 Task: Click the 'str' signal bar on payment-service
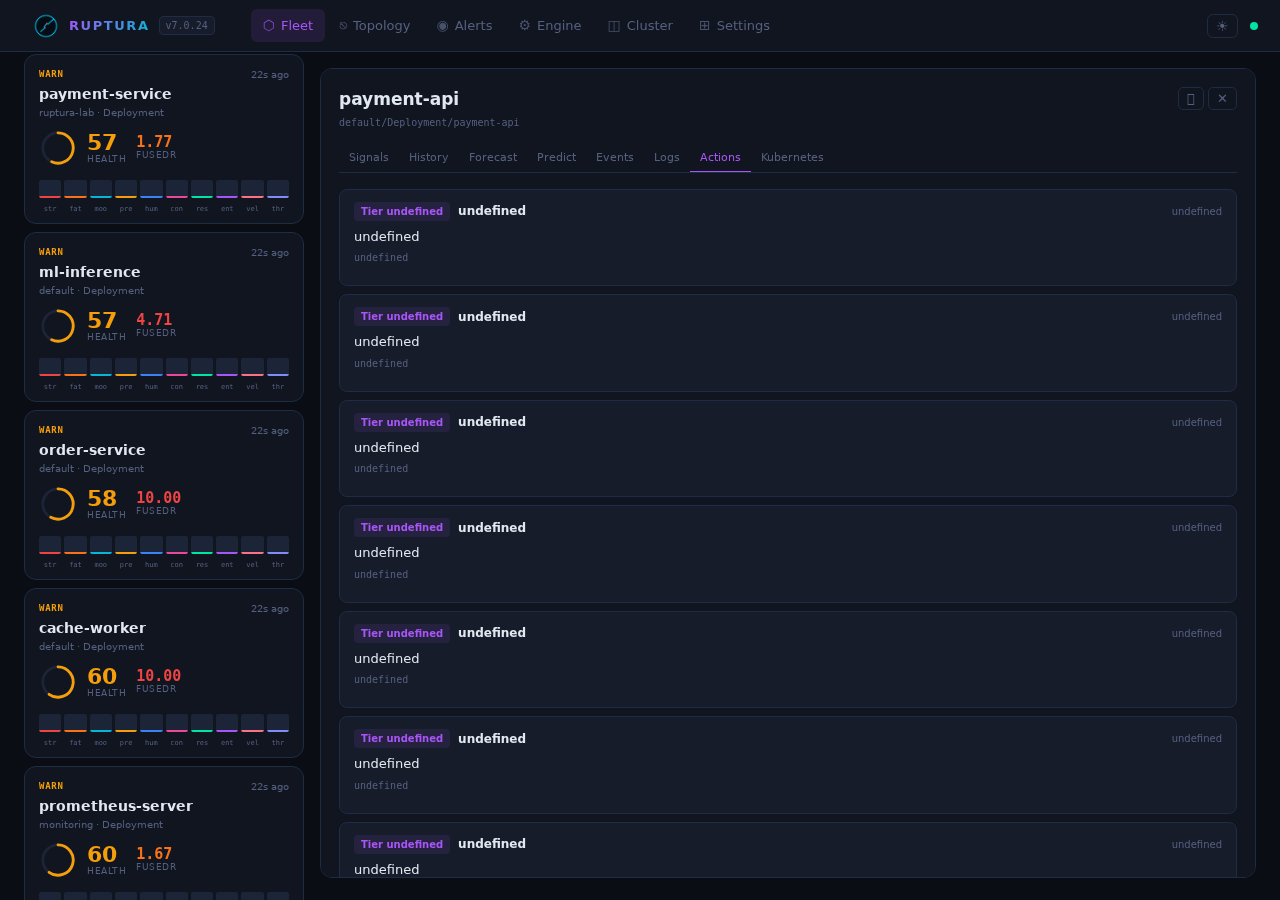[x=50, y=189]
